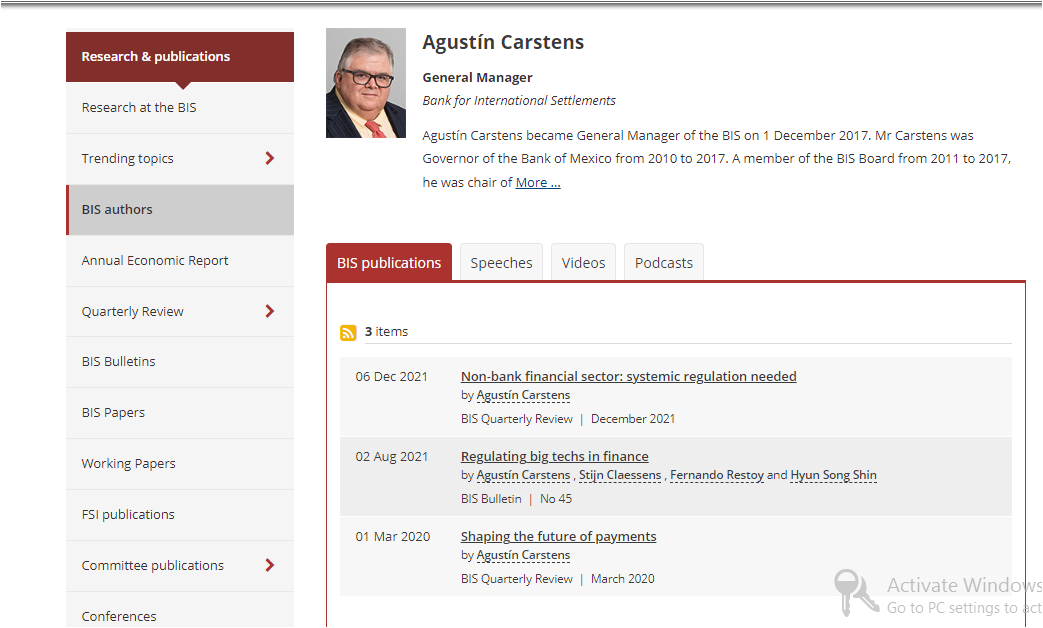Open the Podcasts tab

[x=664, y=263]
